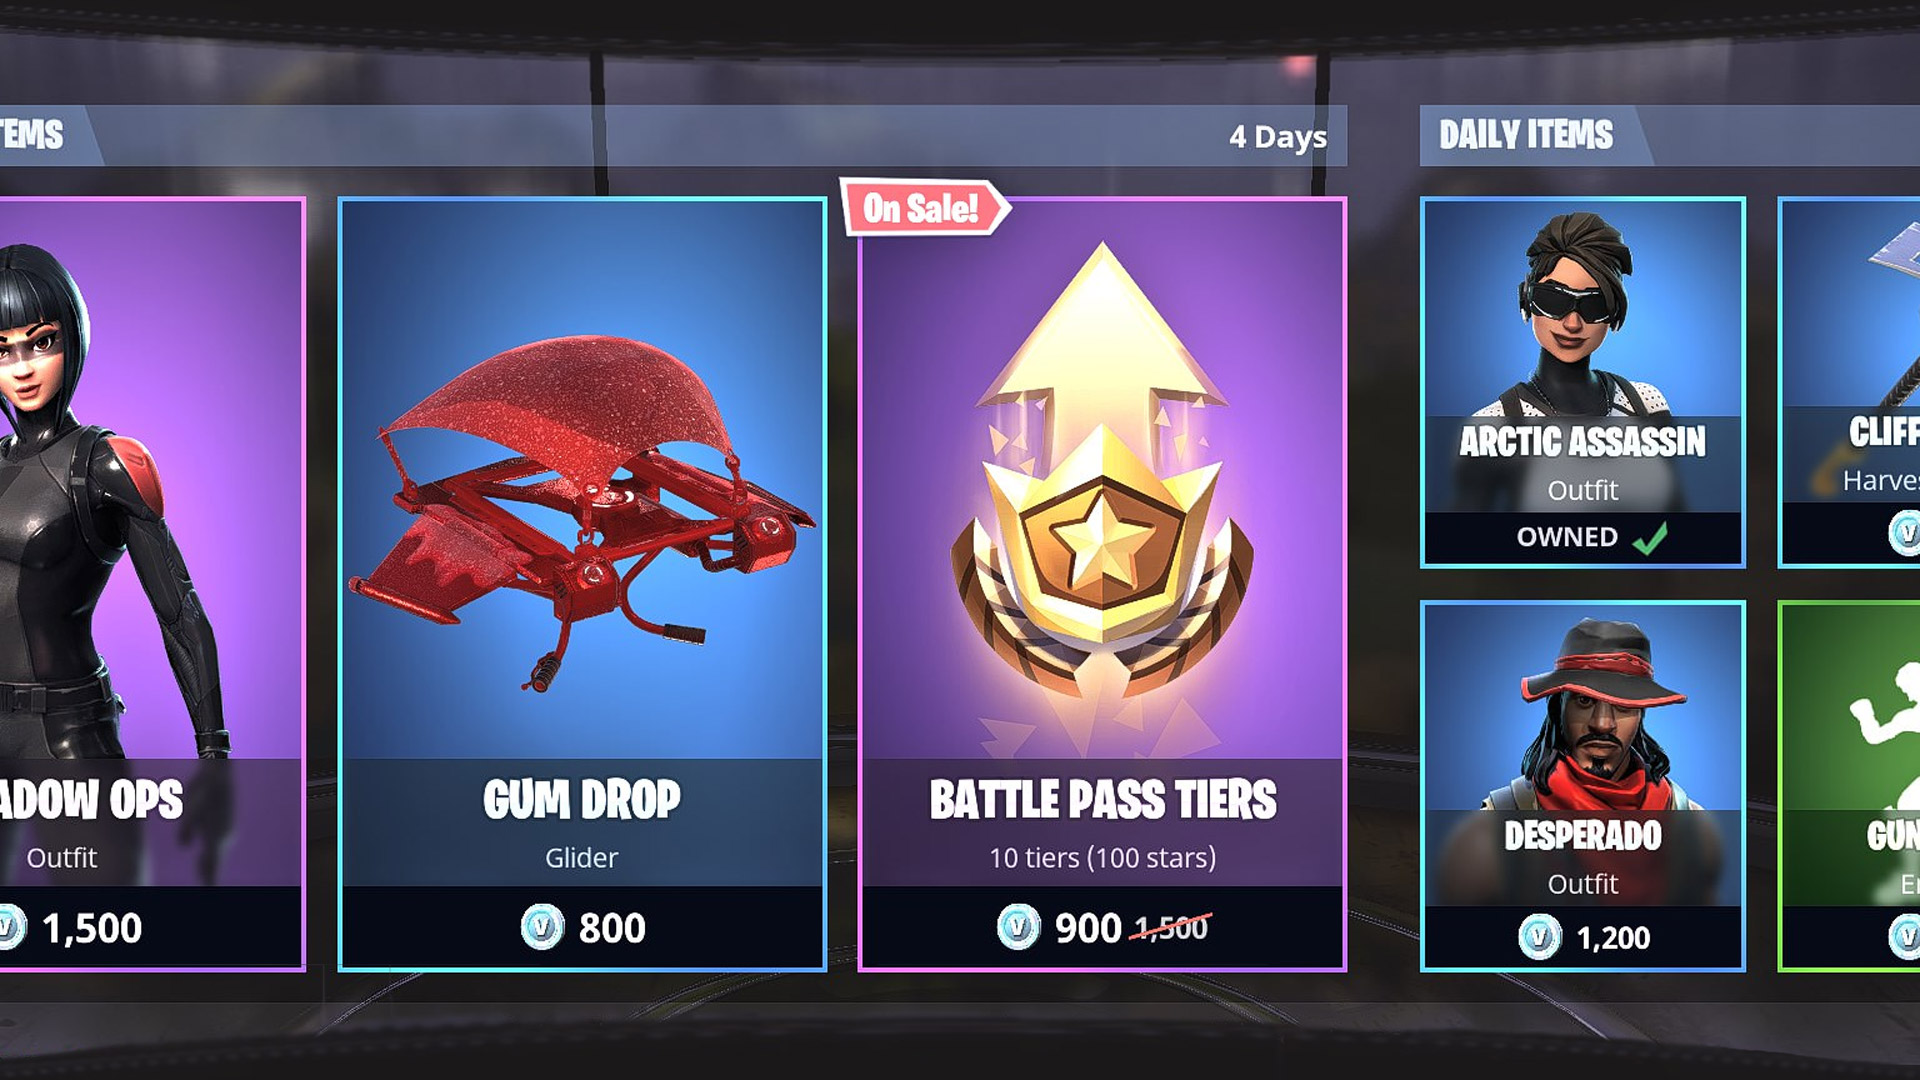Click the red Gum Drop glider image
Image resolution: width=1920 pixels, height=1080 pixels.
point(583,510)
